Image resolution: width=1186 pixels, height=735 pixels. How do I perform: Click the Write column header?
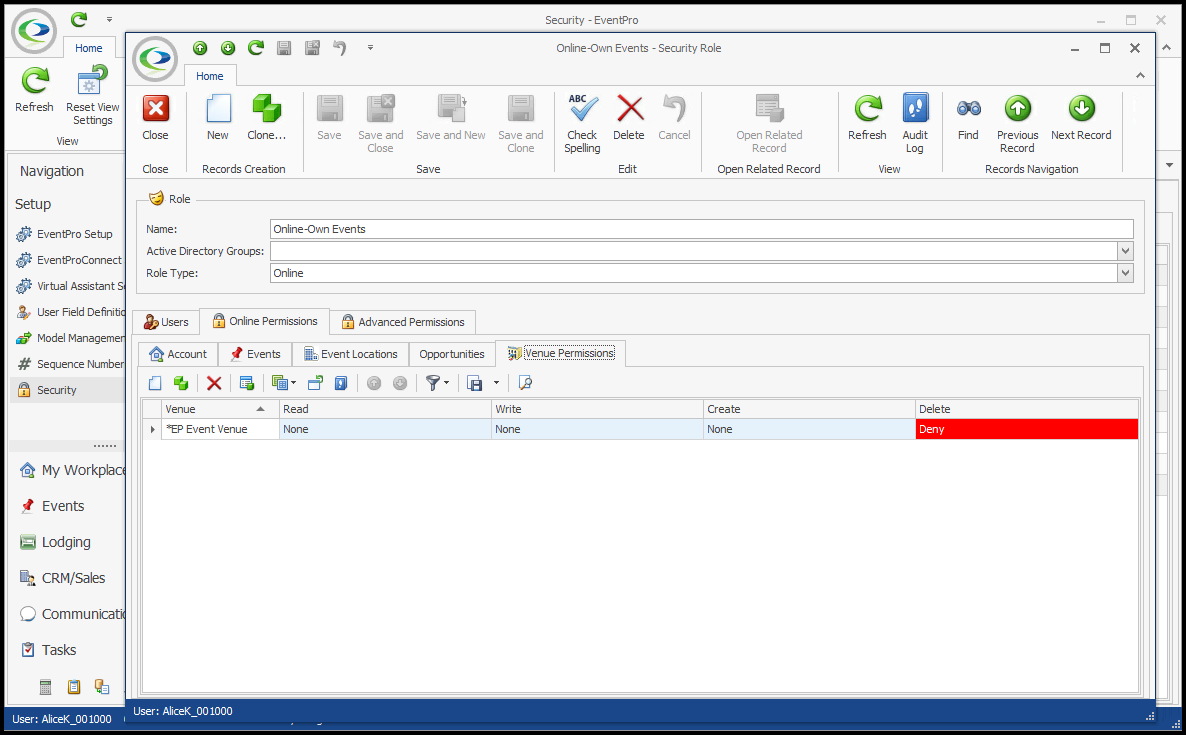pos(597,409)
